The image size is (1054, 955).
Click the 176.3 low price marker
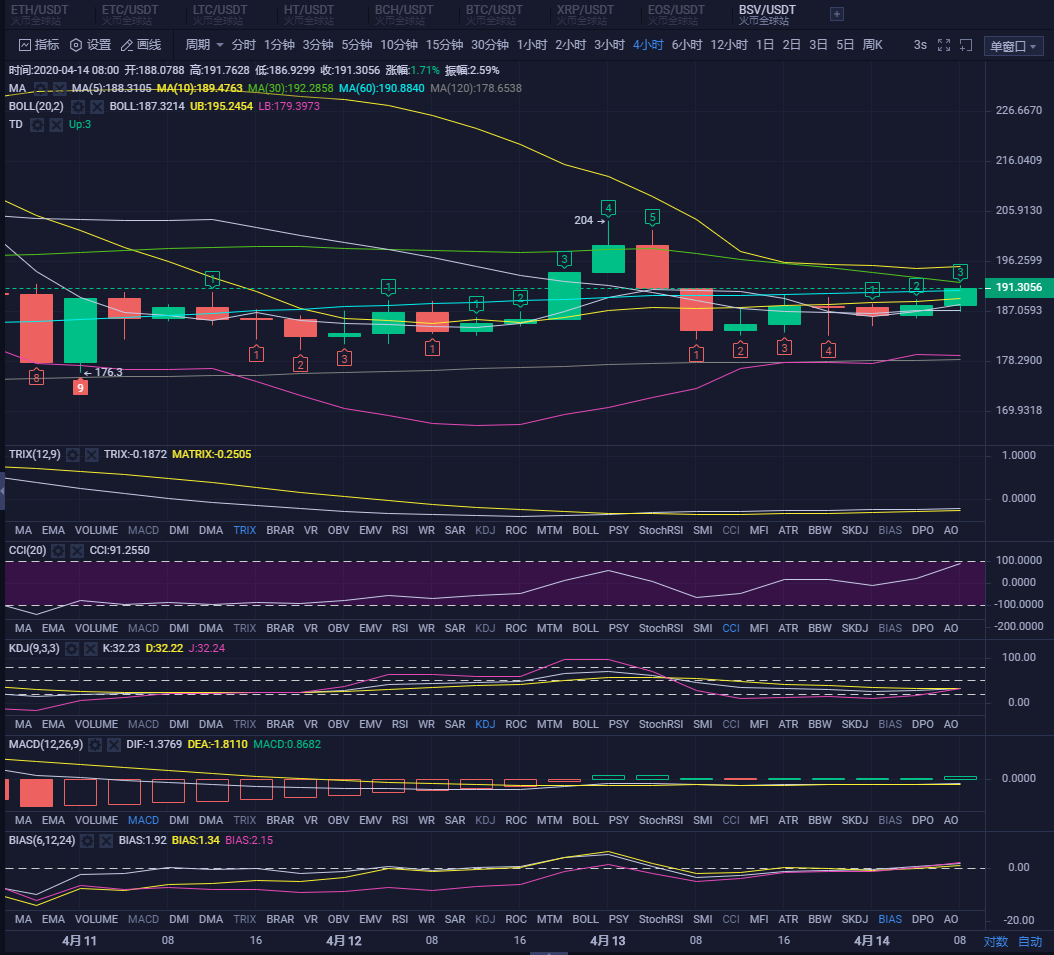103,372
